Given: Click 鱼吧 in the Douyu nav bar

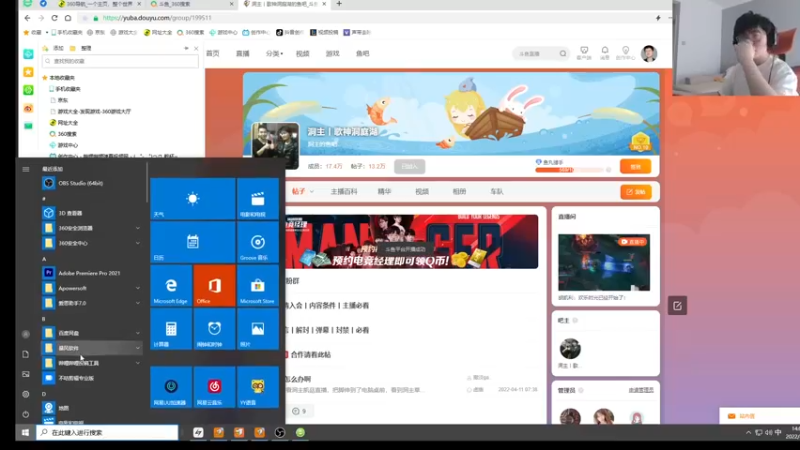Looking at the screenshot, I should coord(363,54).
